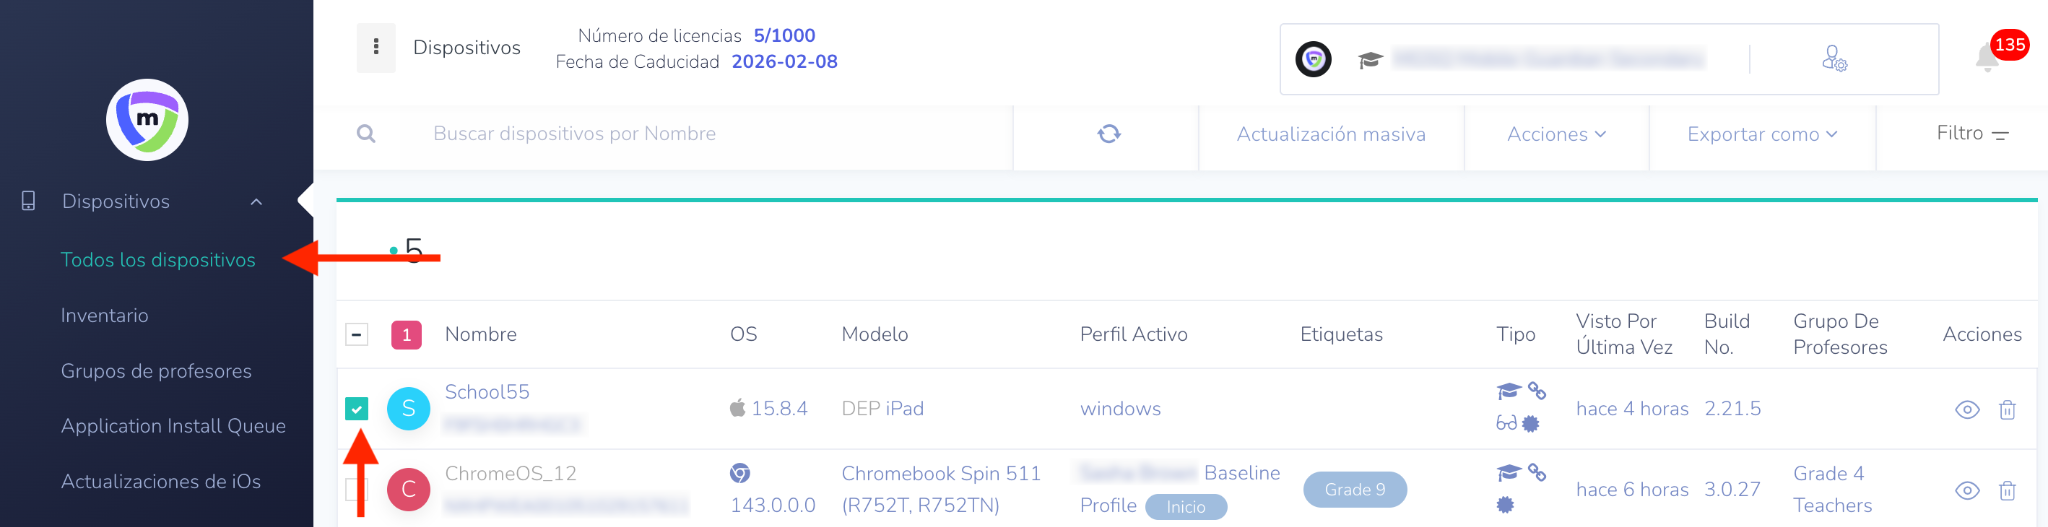View School55 device details eye icon
Image resolution: width=2048 pixels, height=527 pixels.
click(1967, 410)
